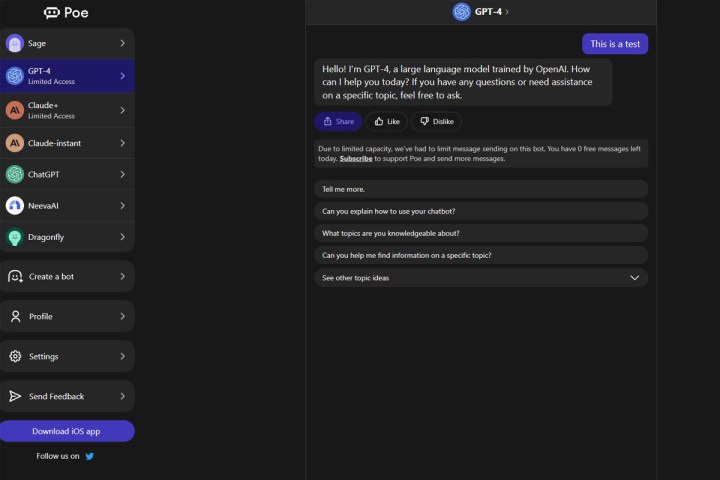720x480 pixels.
Task: Click the chevron on Profile row
Action: [x=123, y=316]
